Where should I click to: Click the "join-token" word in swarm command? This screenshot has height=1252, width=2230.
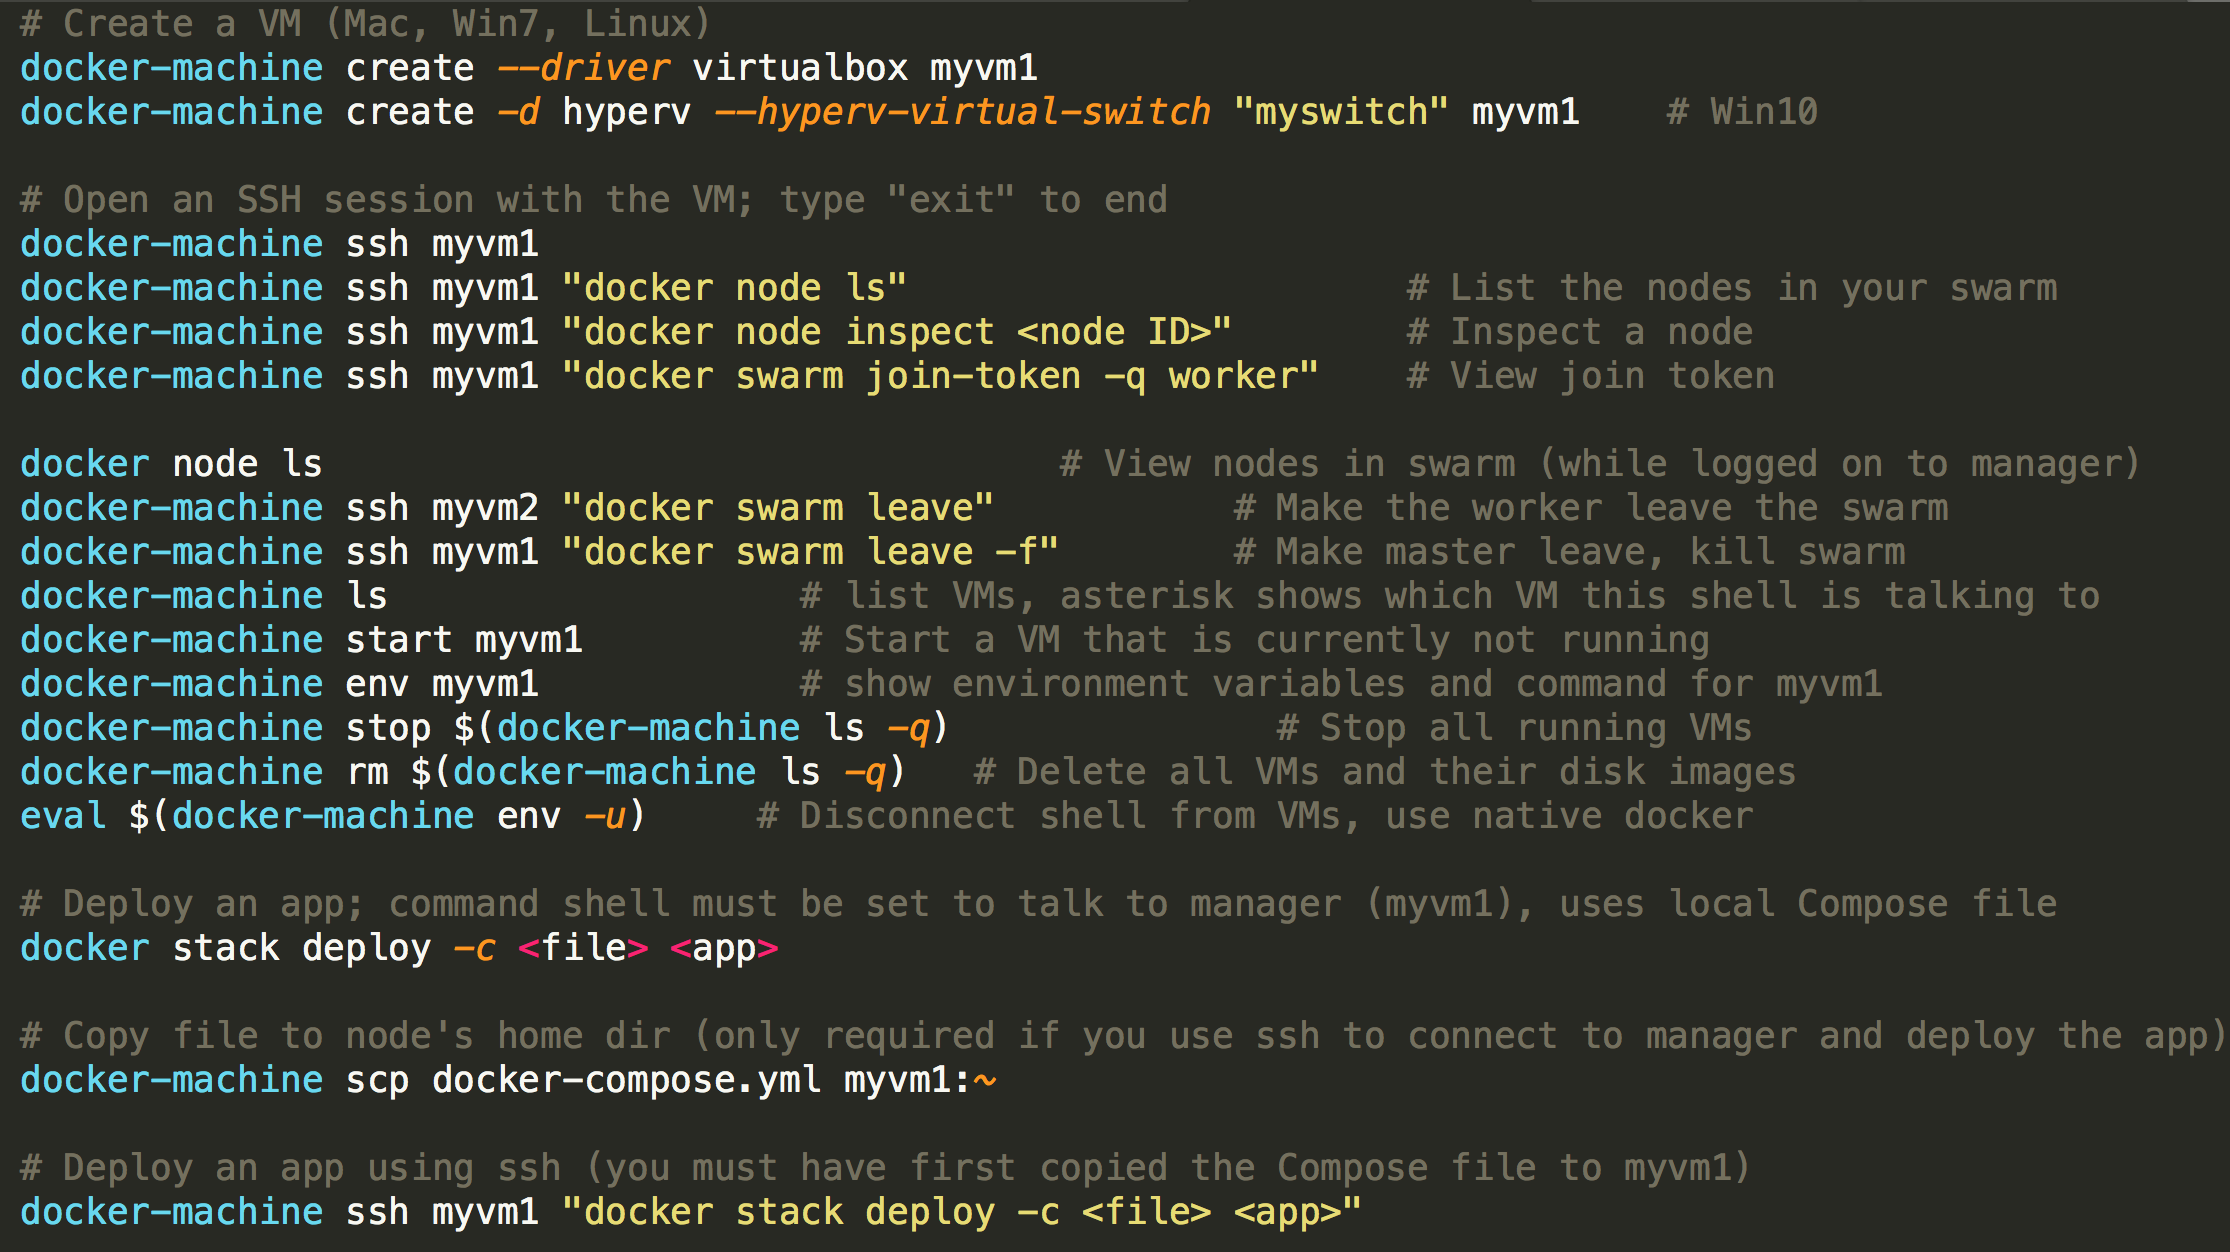tap(973, 376)
